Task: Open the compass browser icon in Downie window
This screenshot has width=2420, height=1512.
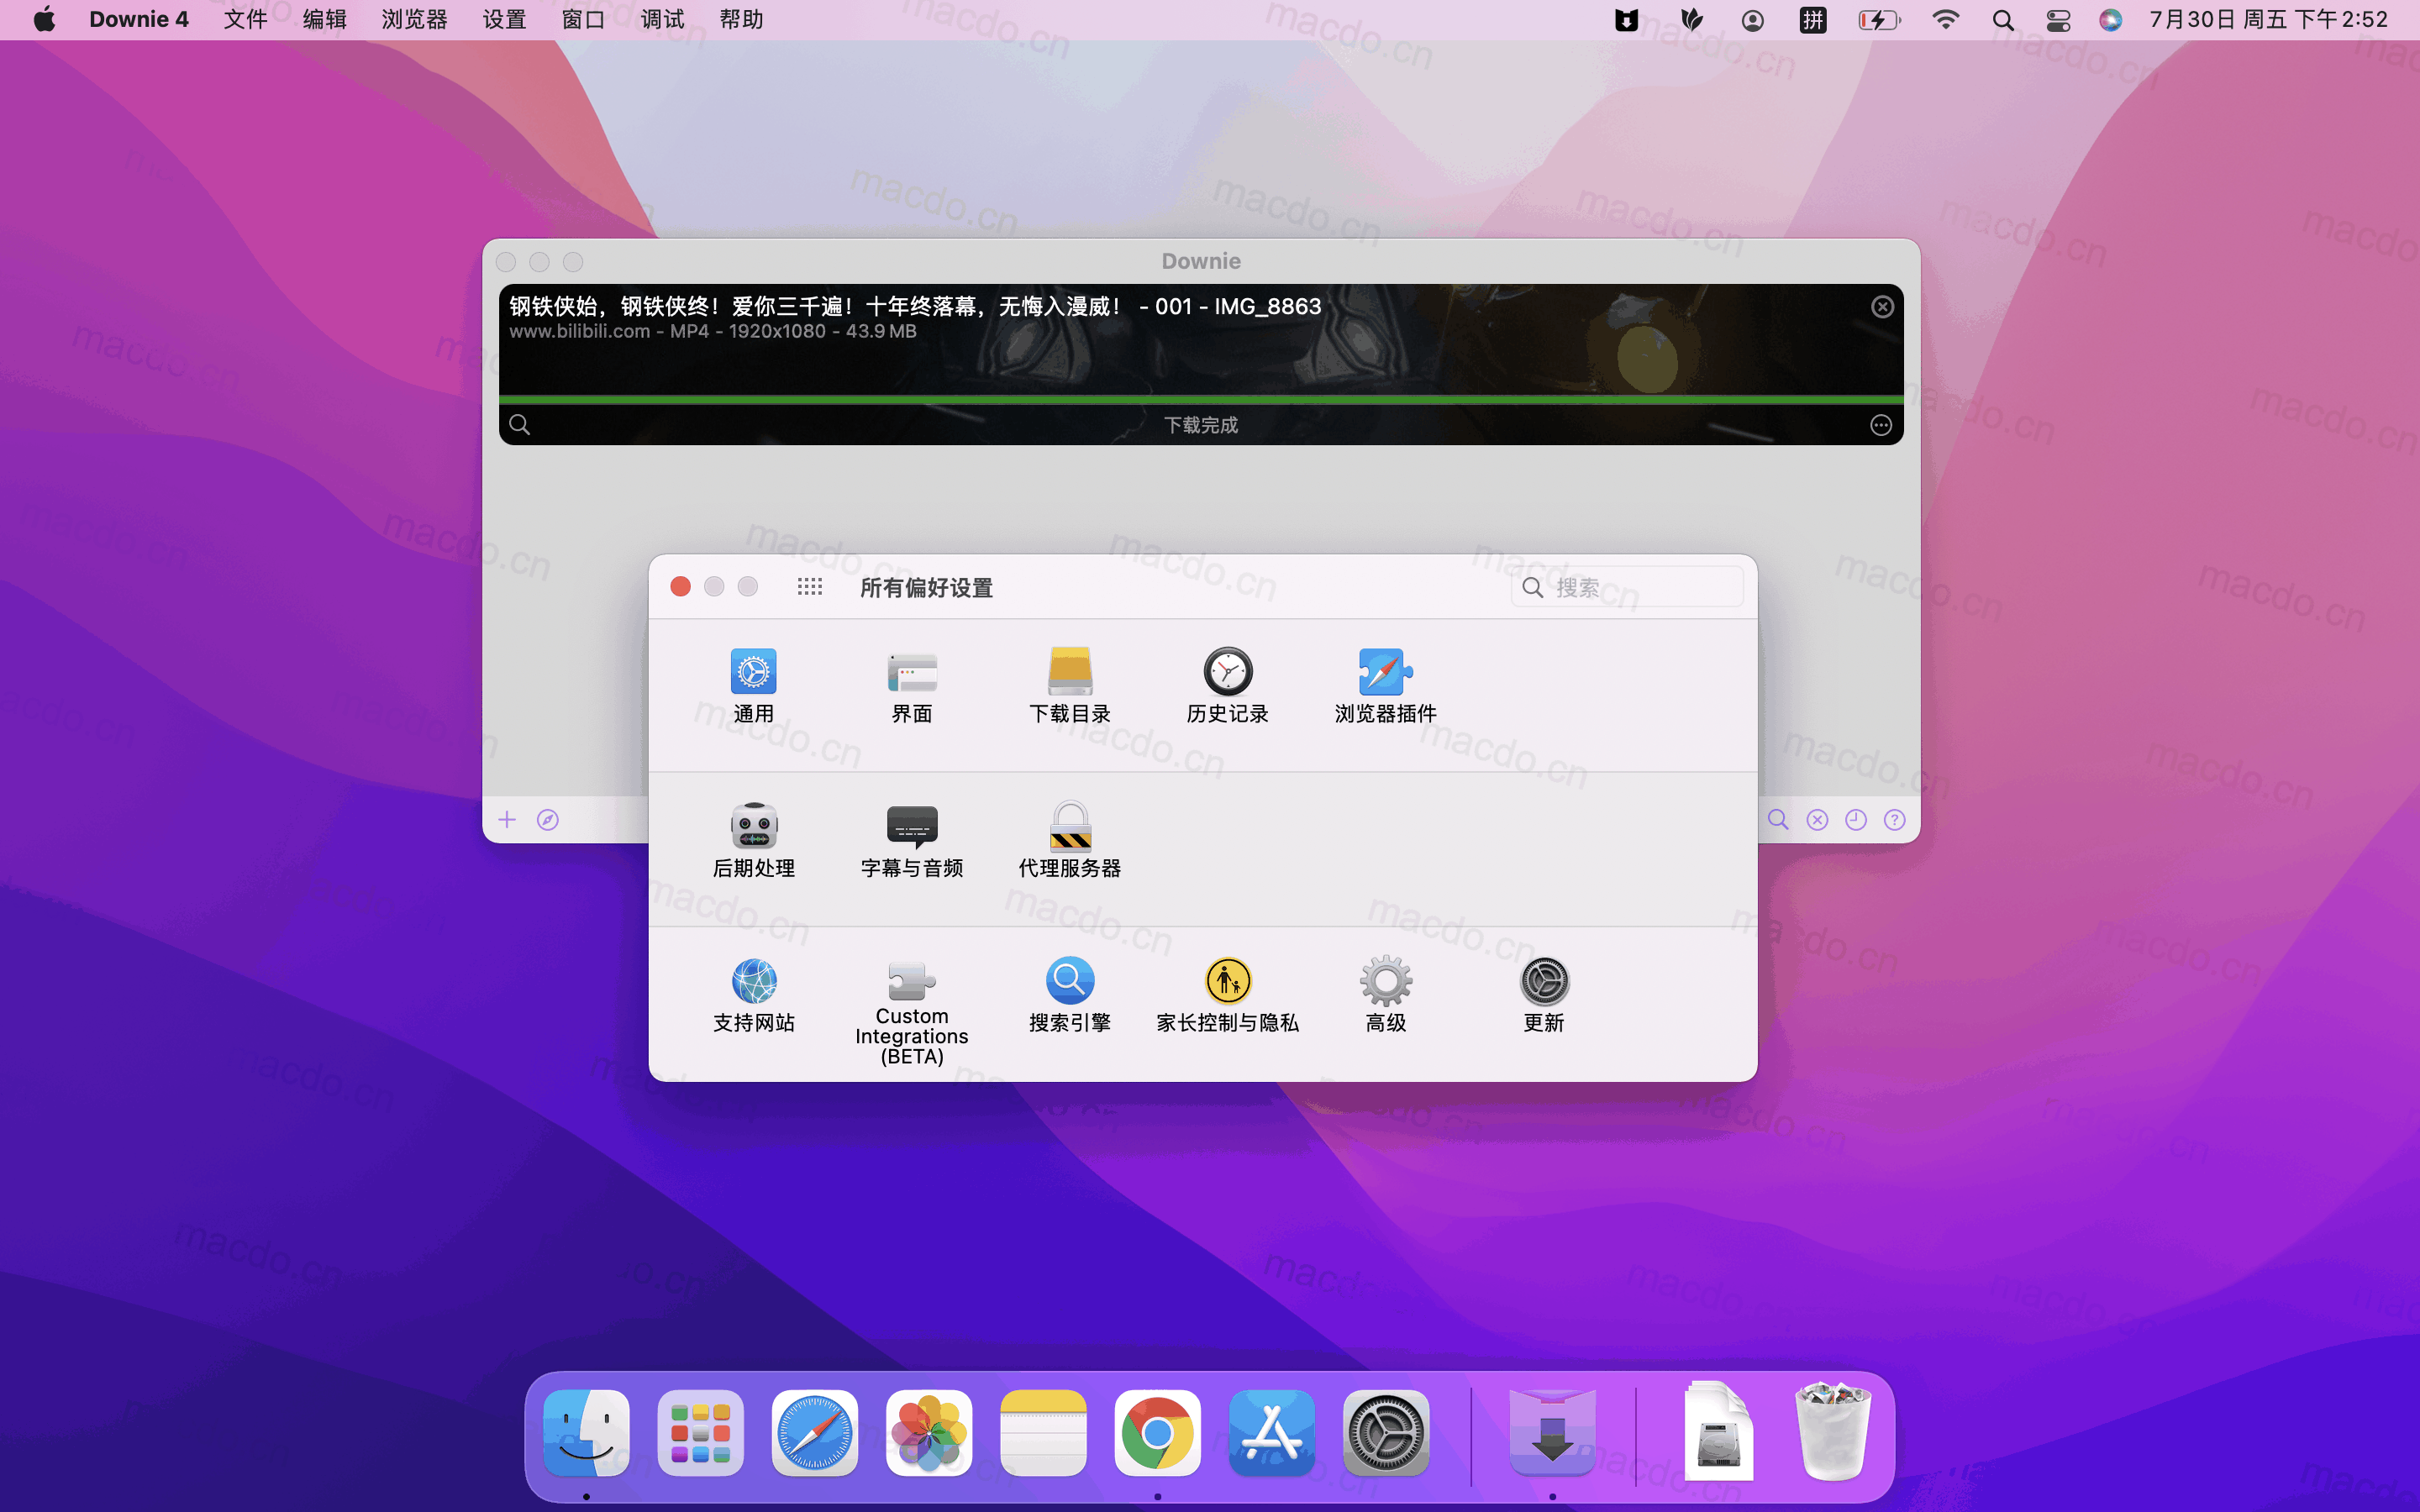Action: [547, 820]
